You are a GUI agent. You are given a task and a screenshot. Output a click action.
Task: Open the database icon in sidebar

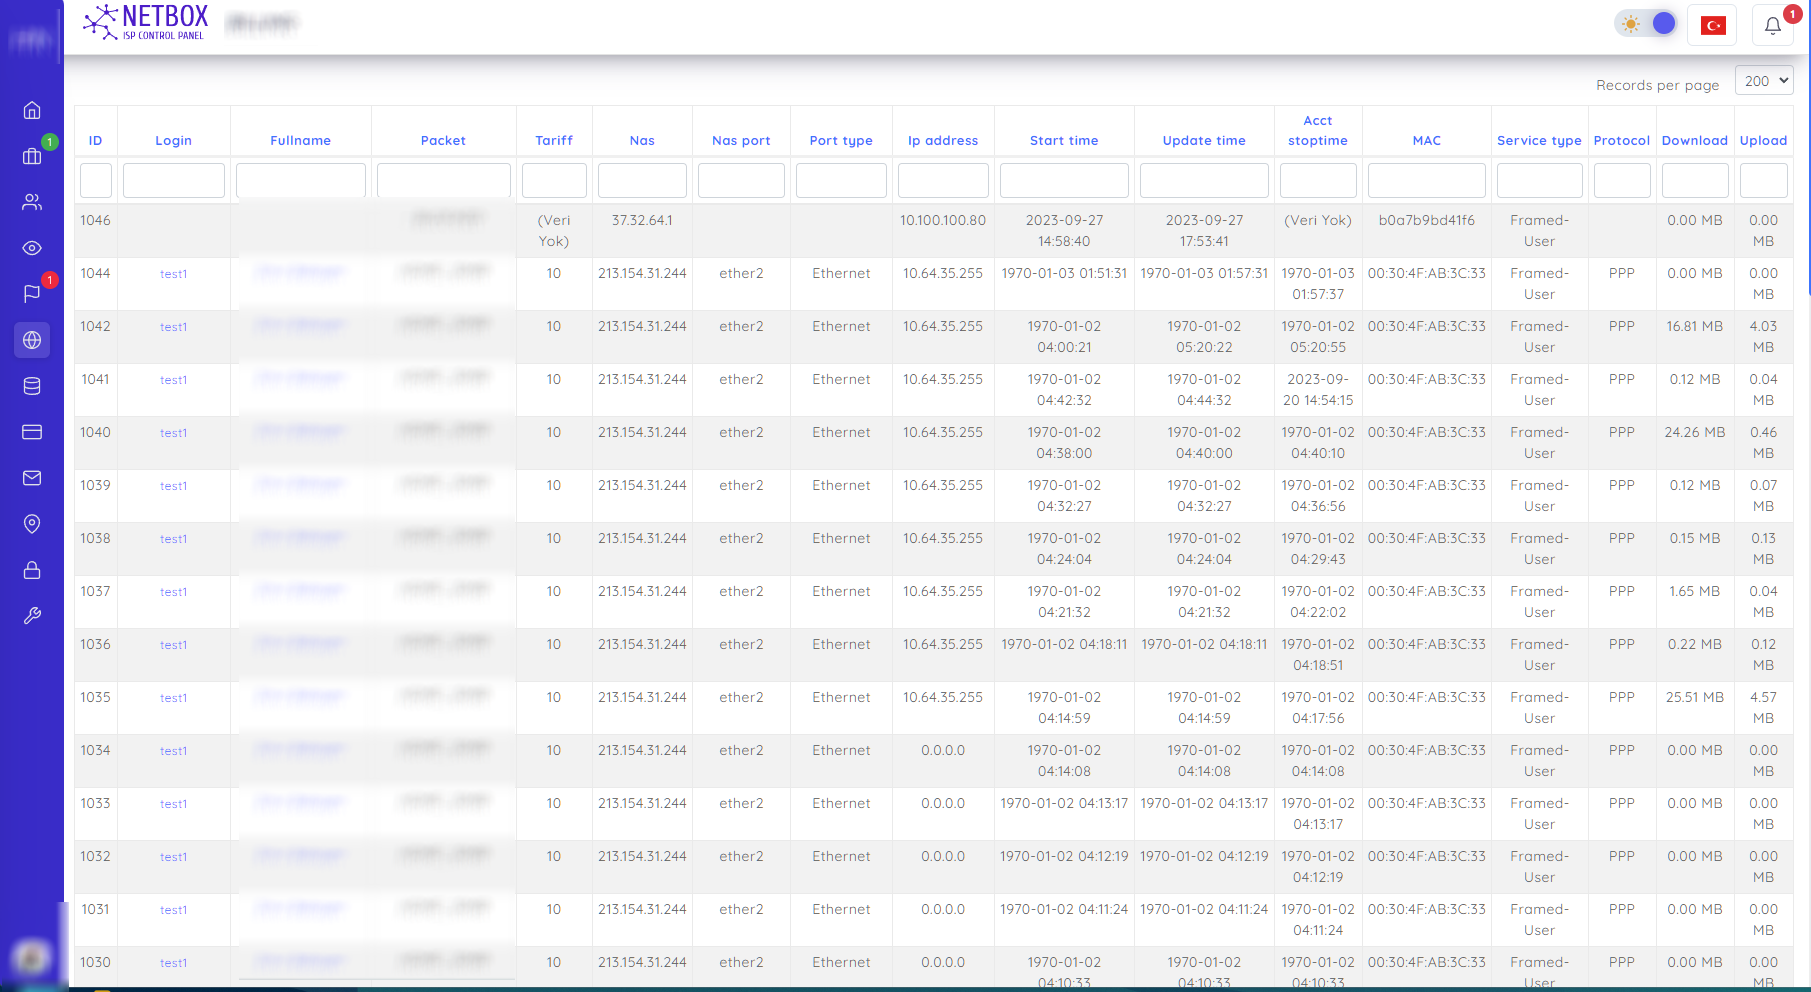click(32, 386)
